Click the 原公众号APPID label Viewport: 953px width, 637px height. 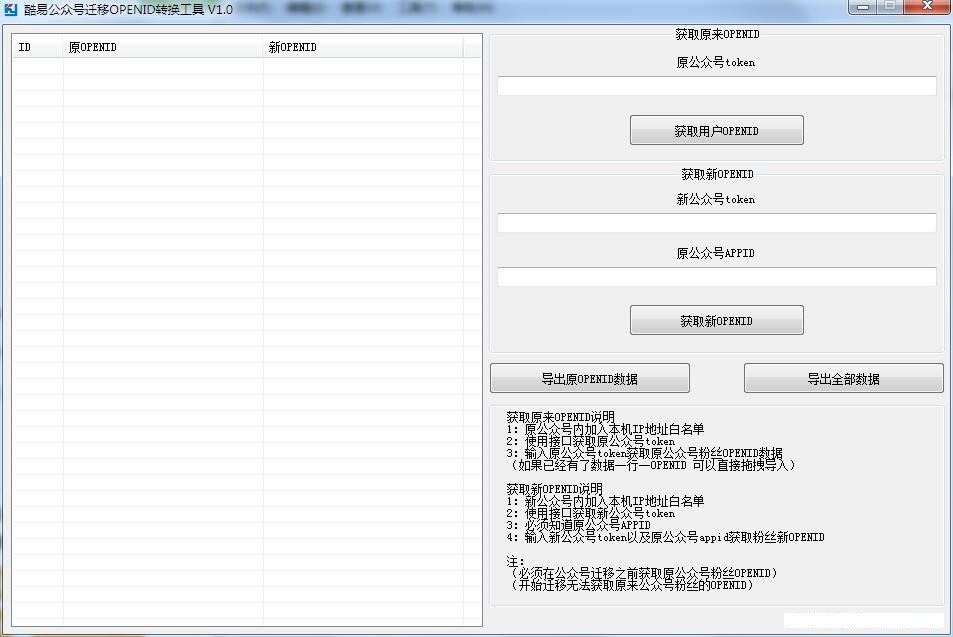tap(716, 253)
